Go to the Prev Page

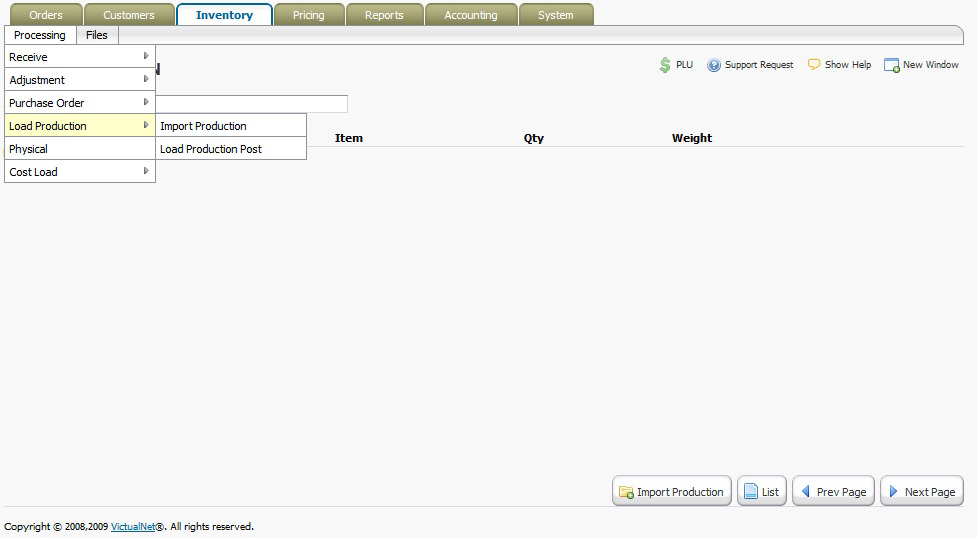(x=834, y=491)
